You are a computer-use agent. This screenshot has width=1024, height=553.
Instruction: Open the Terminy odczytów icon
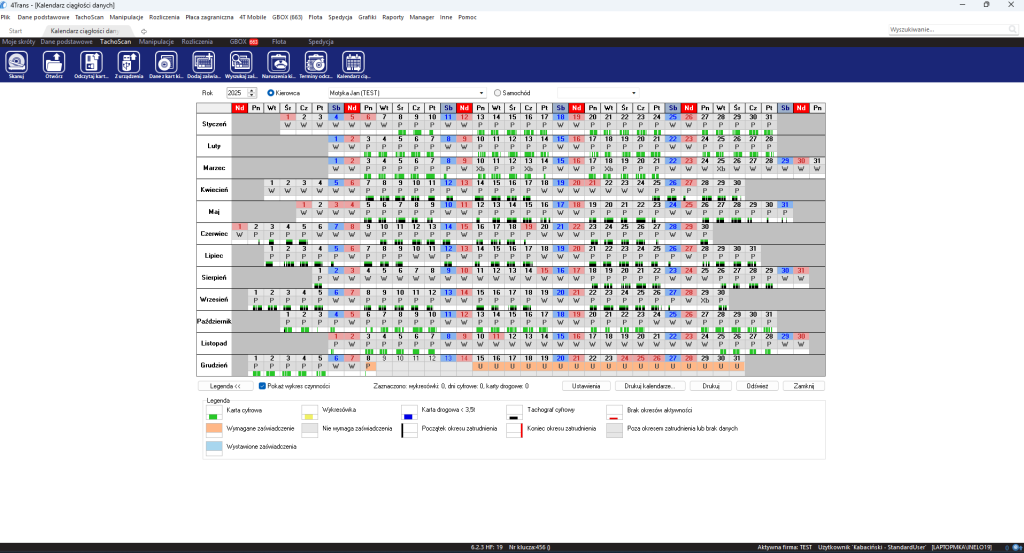(x=316, y=65)
